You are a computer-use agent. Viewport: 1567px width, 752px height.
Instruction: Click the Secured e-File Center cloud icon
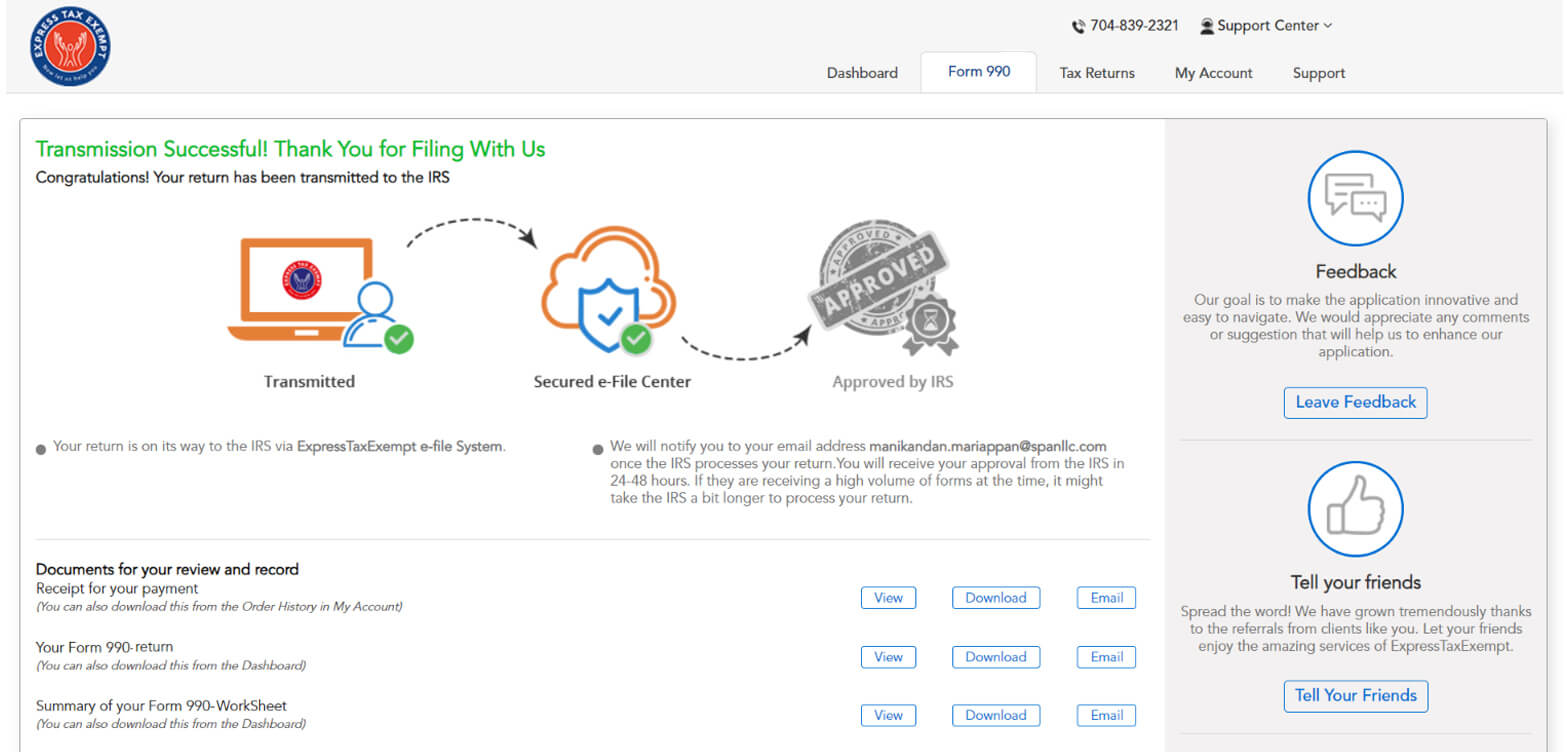point(608,290)
